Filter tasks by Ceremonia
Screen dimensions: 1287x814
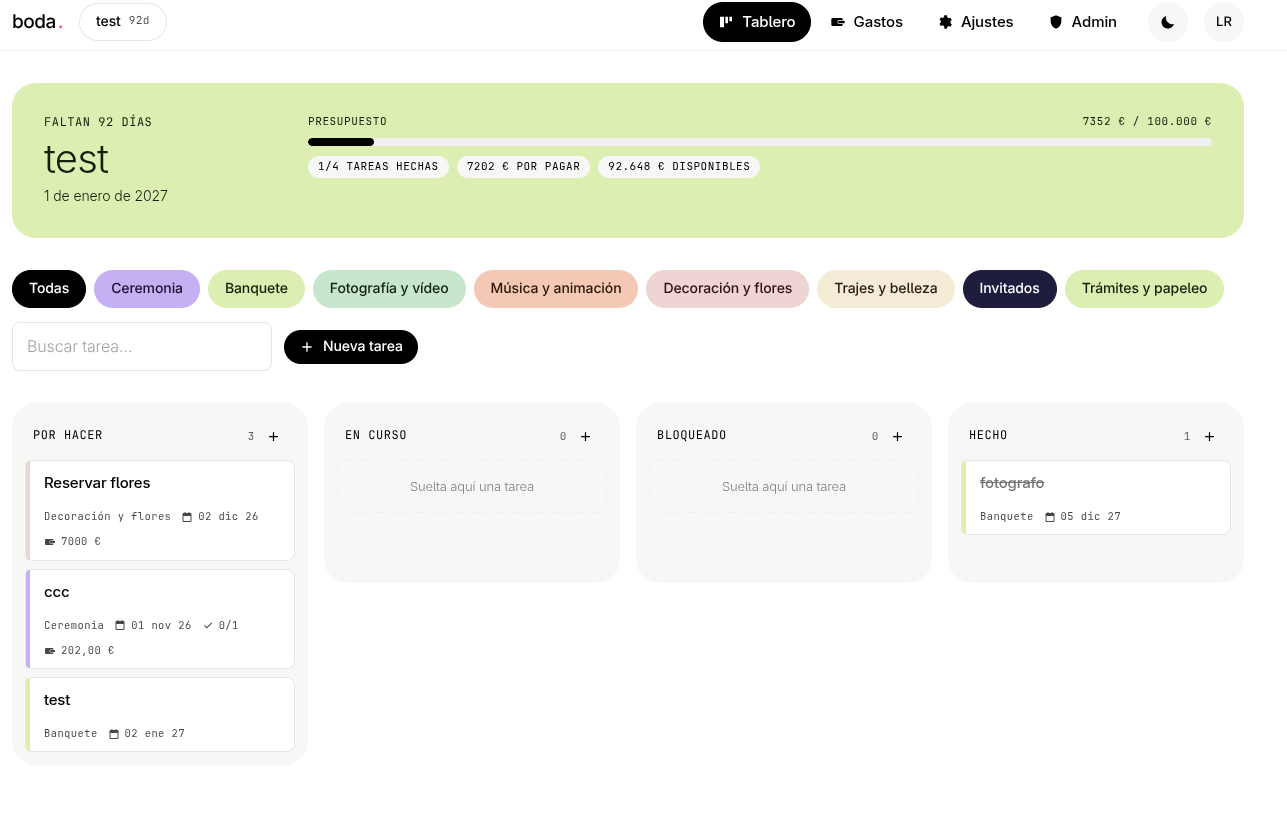pos(147,289)
